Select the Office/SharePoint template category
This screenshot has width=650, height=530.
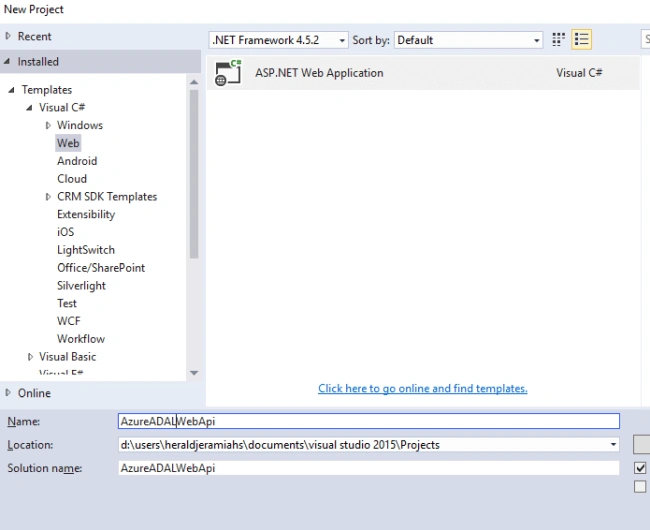click(101, 268)
